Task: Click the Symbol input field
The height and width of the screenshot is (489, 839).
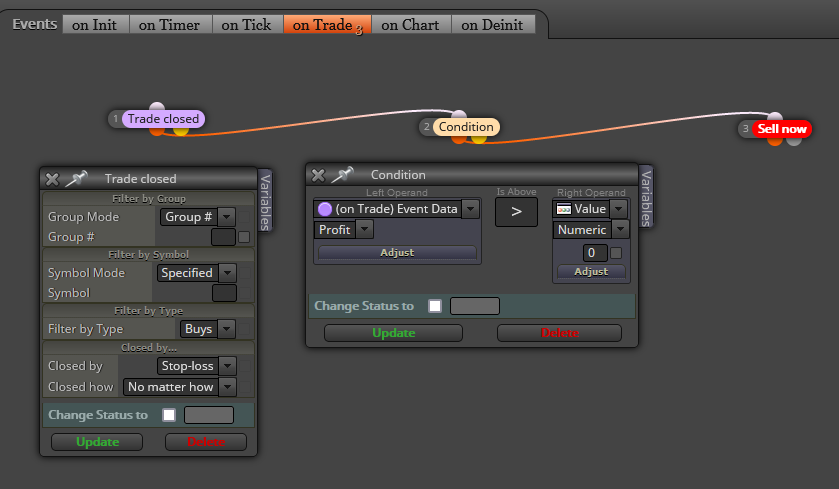Action: 224,293
